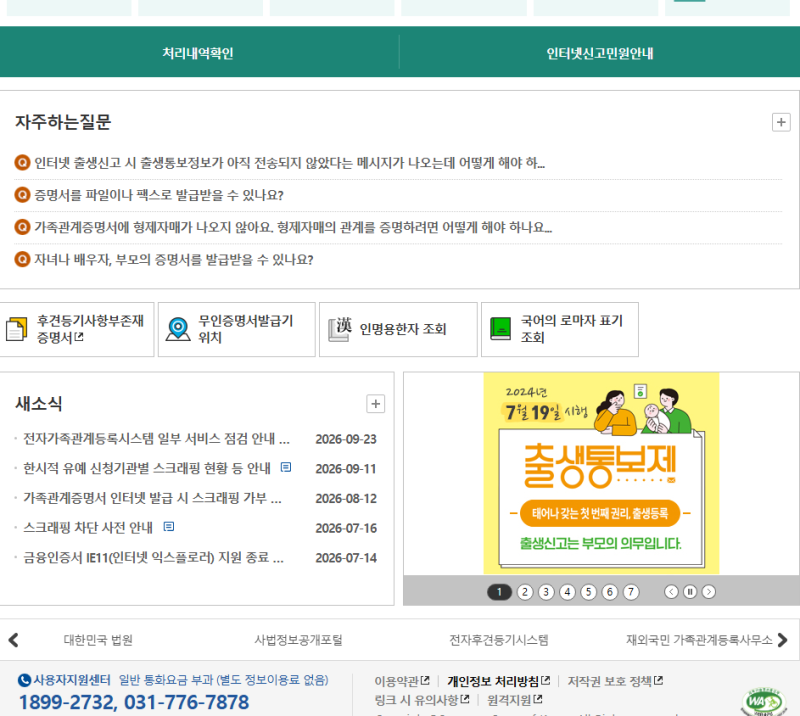Select banner slide 3 indicator

pyautogui.click(x=546, y=592)
